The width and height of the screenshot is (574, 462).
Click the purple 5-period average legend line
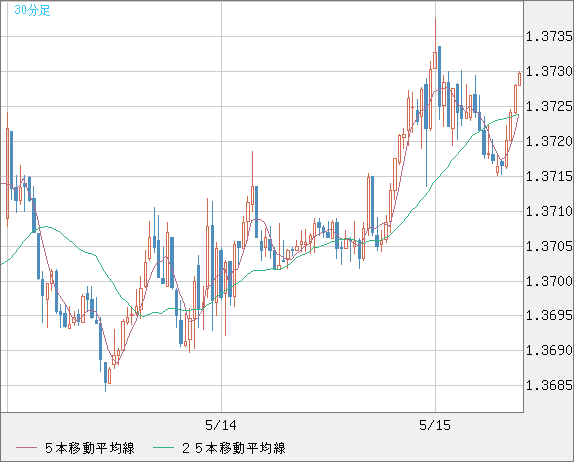(26, 448)
